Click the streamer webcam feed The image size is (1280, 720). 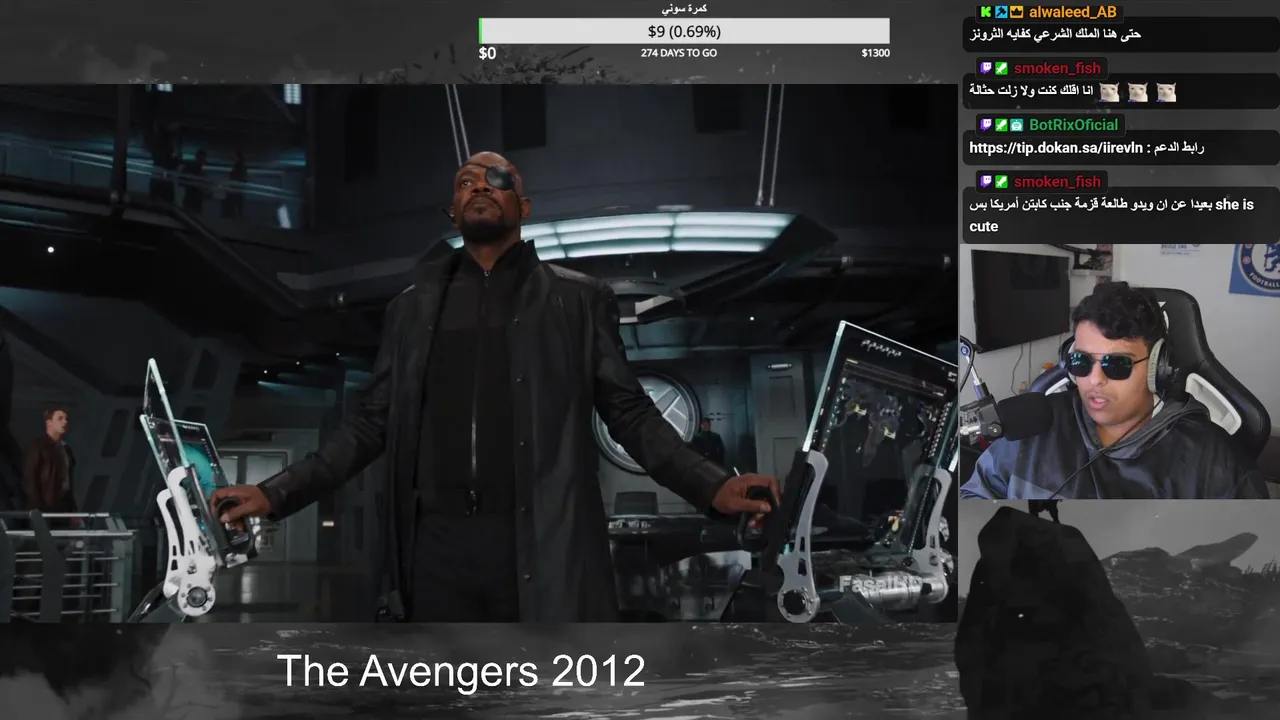point(1119,371)
